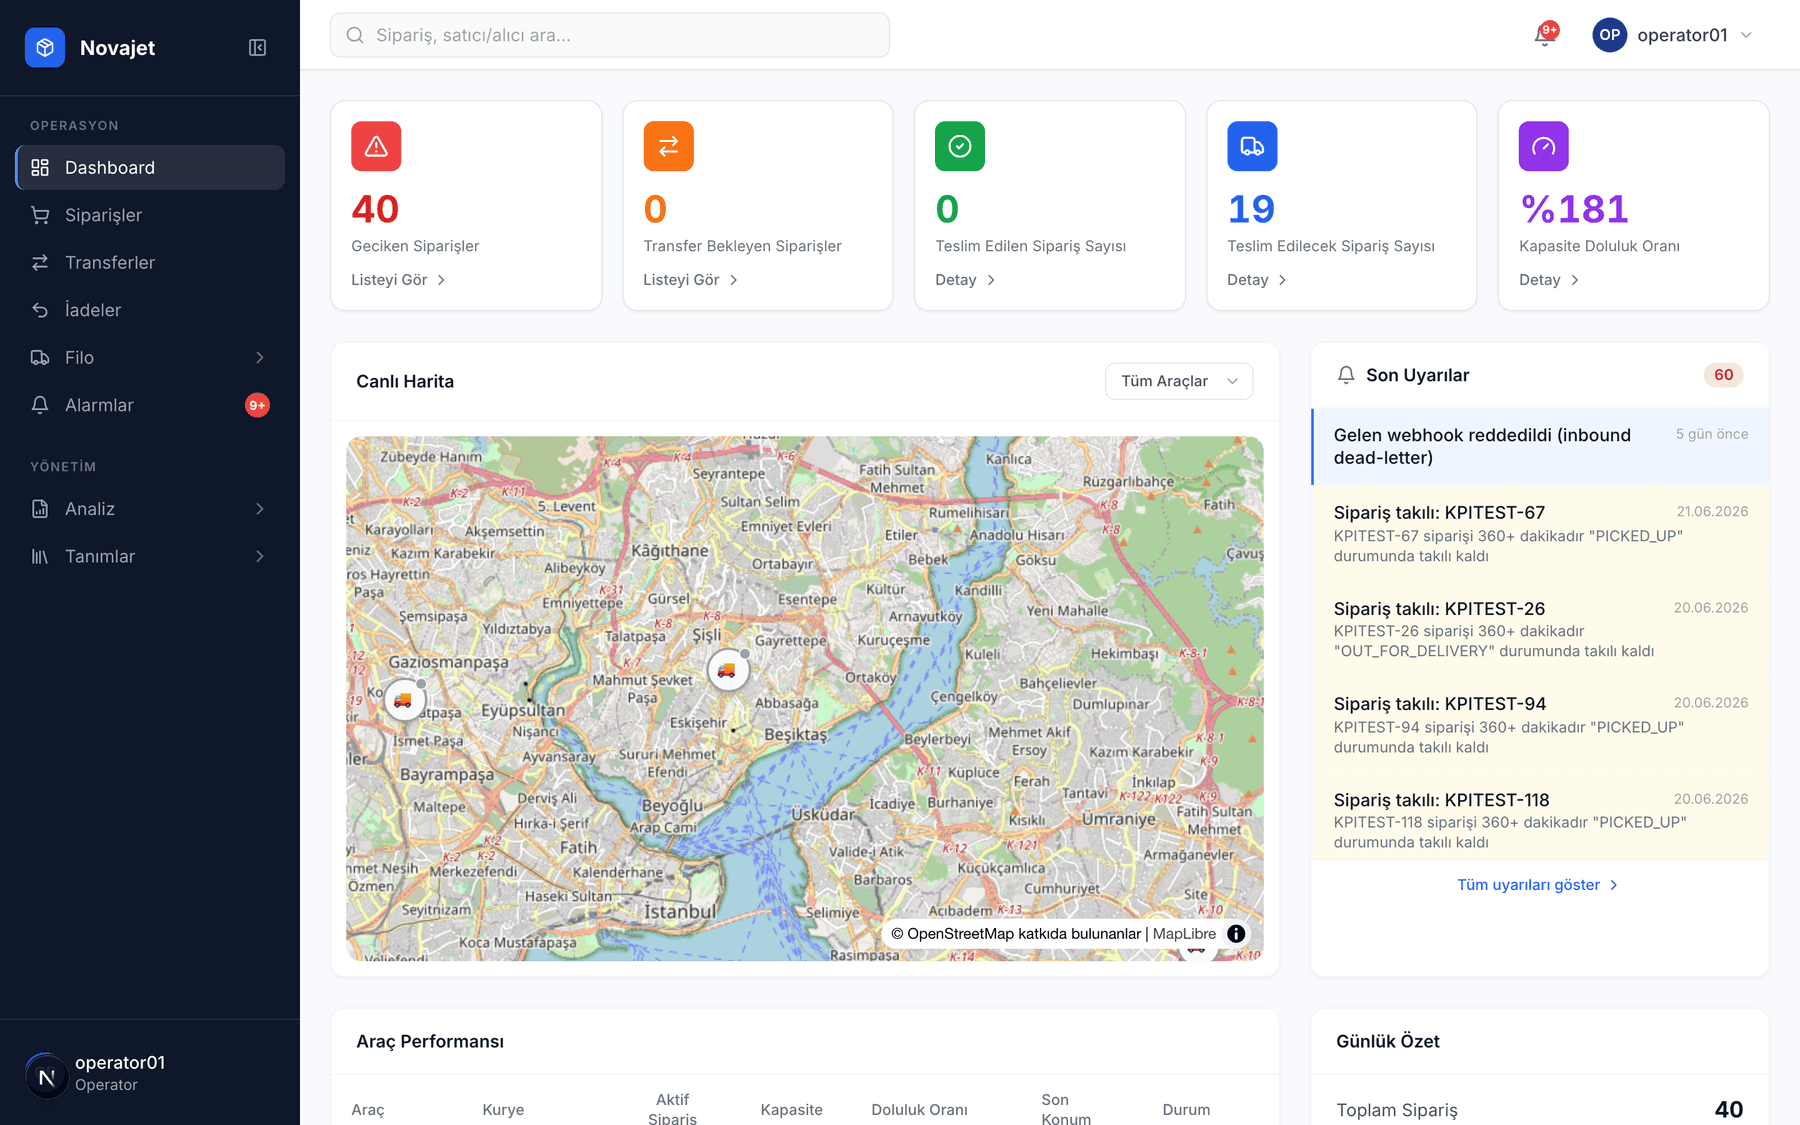This screenshot has height=1125, width=1800.
Task: Select the truck marker near Eyüpsultan on the map
Action: pyautogui.click(x=404, y=700)
